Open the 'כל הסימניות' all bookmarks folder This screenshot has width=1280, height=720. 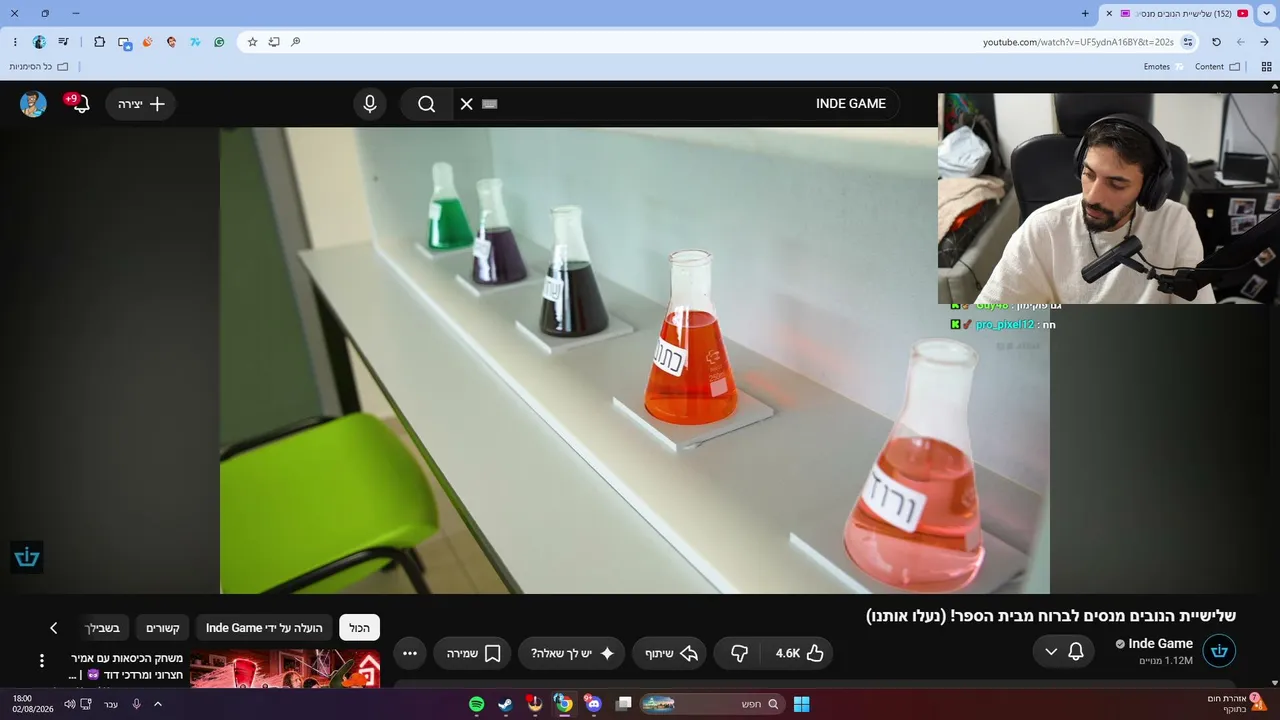(39, 67)
